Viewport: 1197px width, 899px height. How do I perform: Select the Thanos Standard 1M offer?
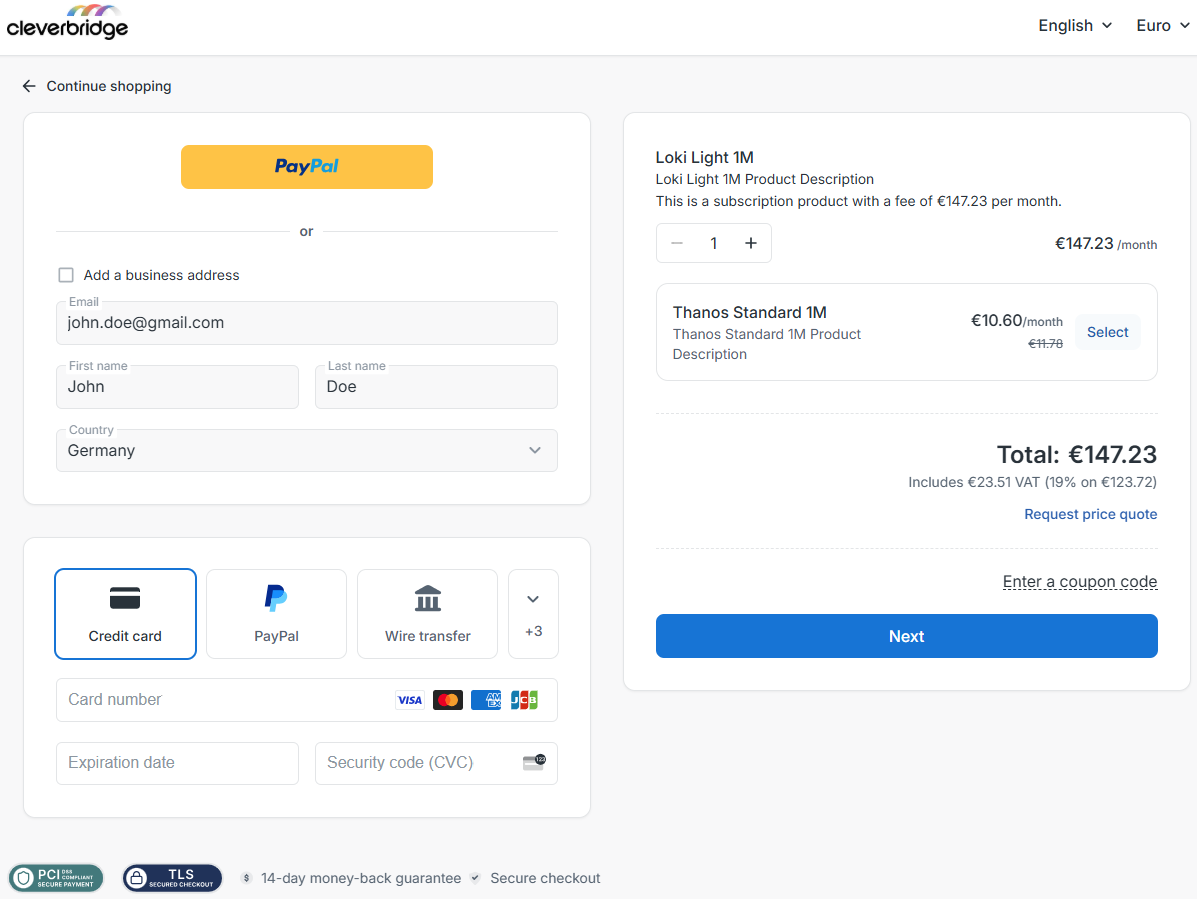(x=1108, y=332)
